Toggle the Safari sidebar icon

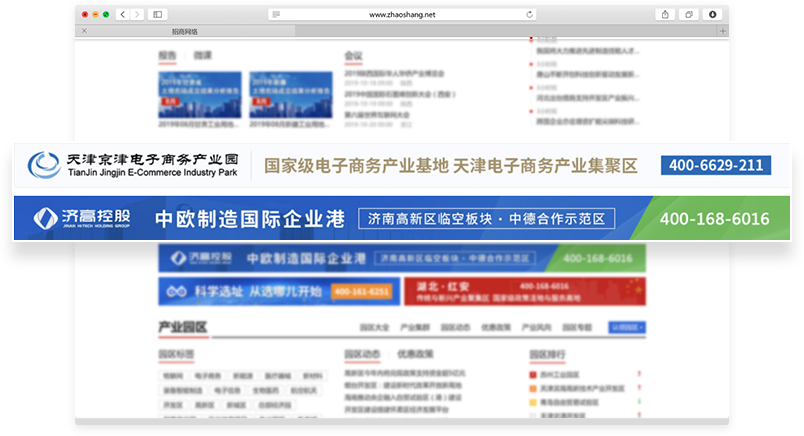click(157, 15)
